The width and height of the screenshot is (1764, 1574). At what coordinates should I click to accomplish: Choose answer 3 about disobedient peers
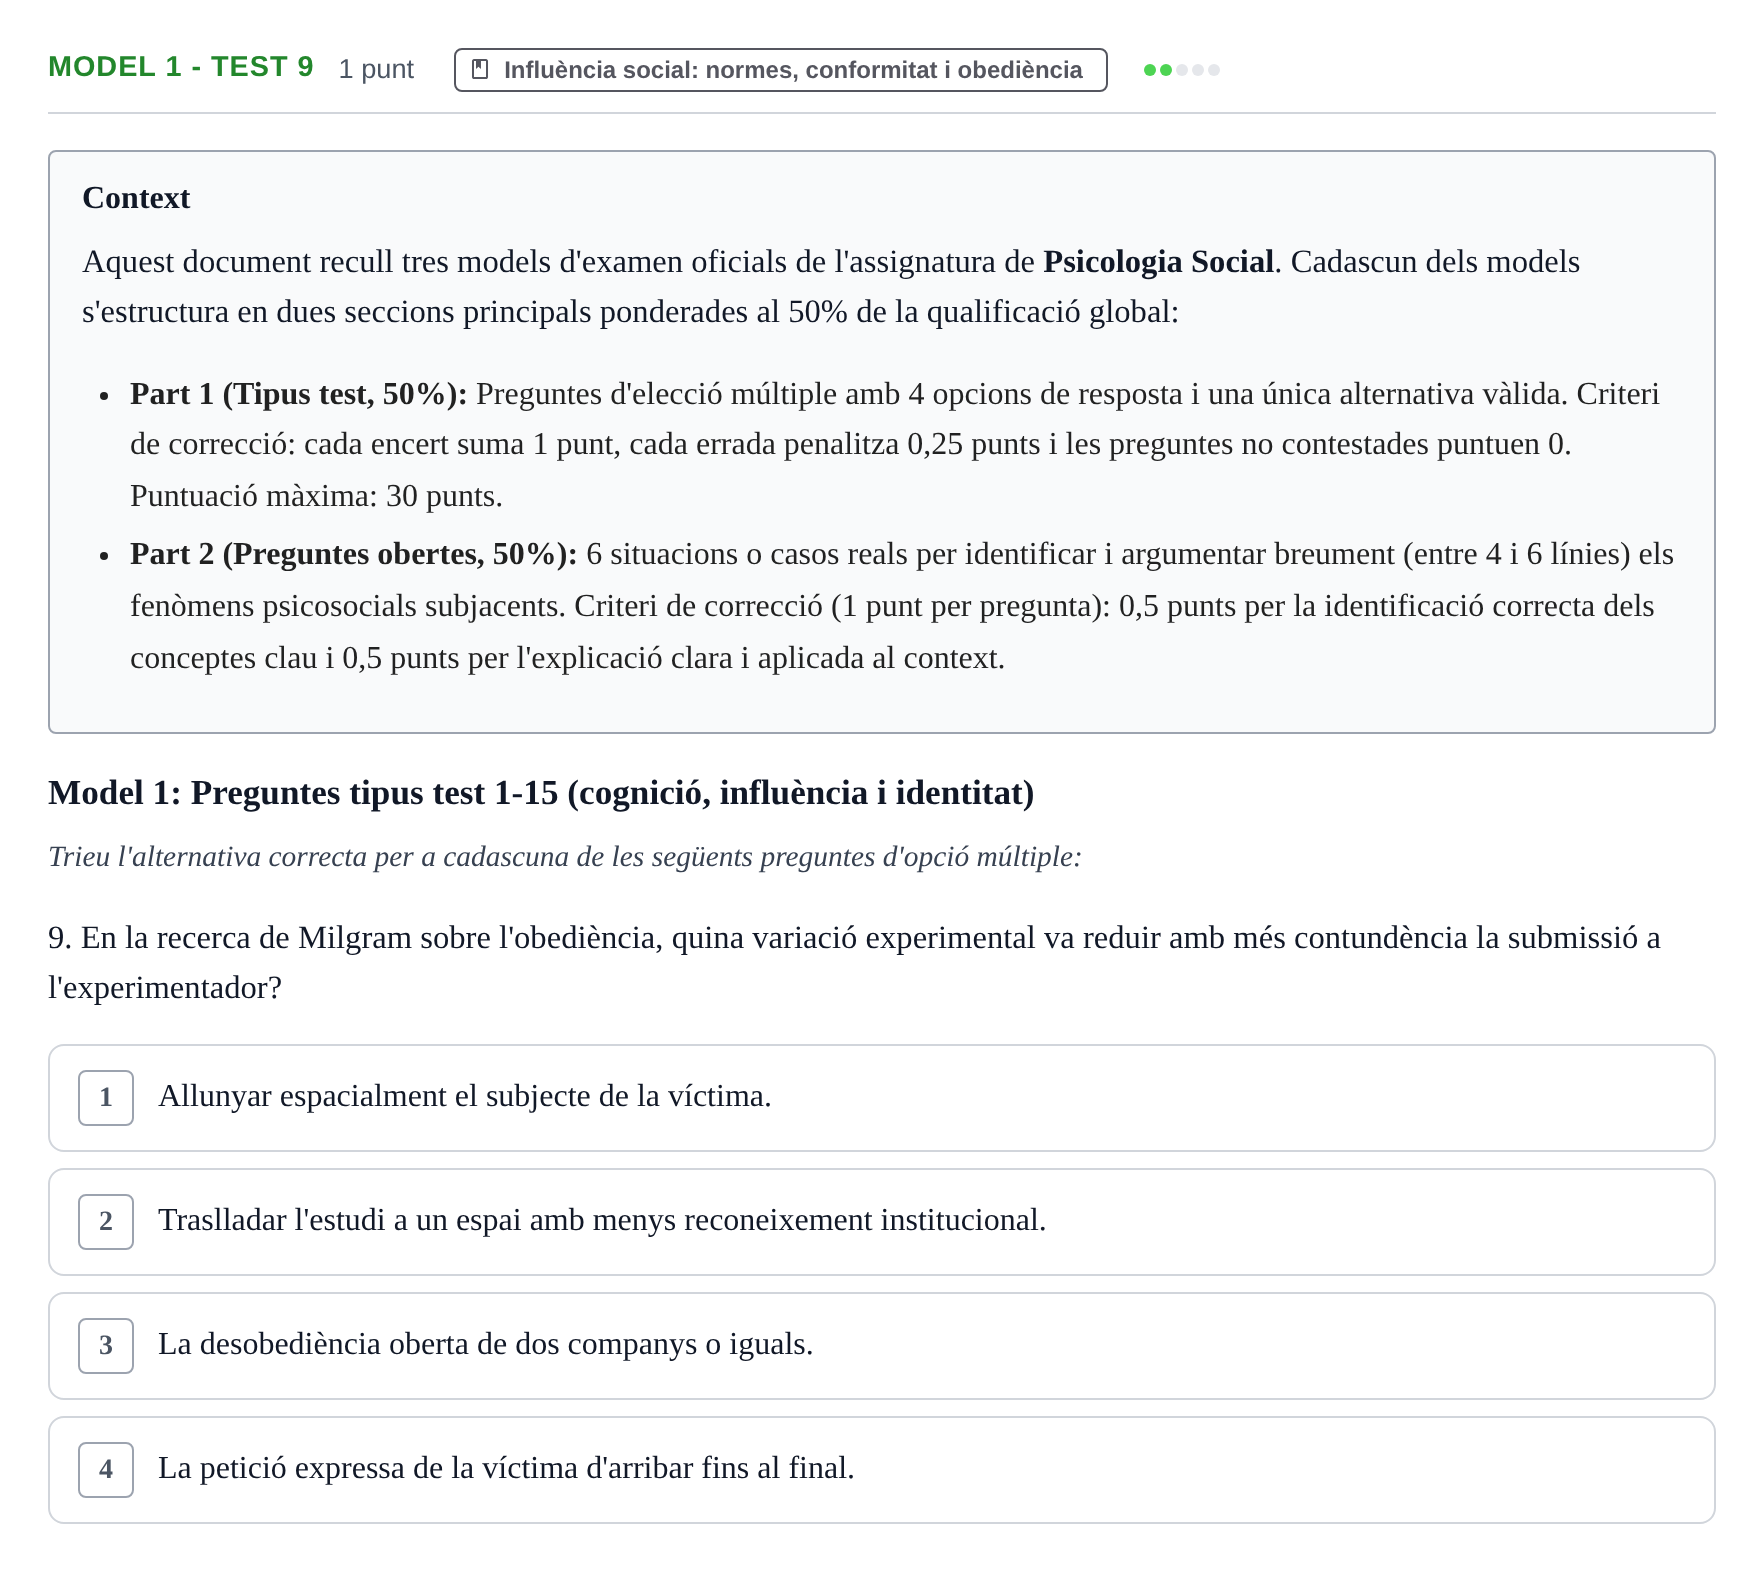[x=881, y=1346]
